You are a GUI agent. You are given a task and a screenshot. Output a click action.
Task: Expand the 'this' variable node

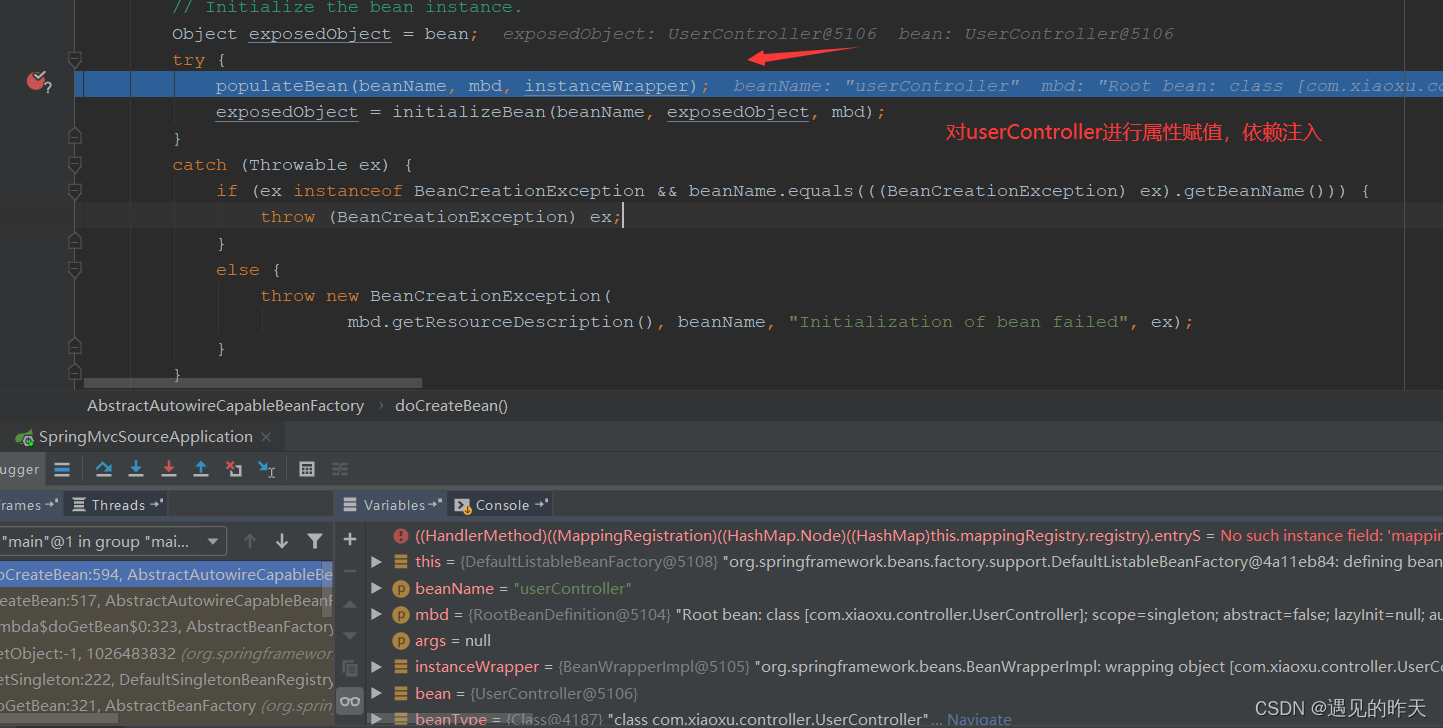click(377, 562)
